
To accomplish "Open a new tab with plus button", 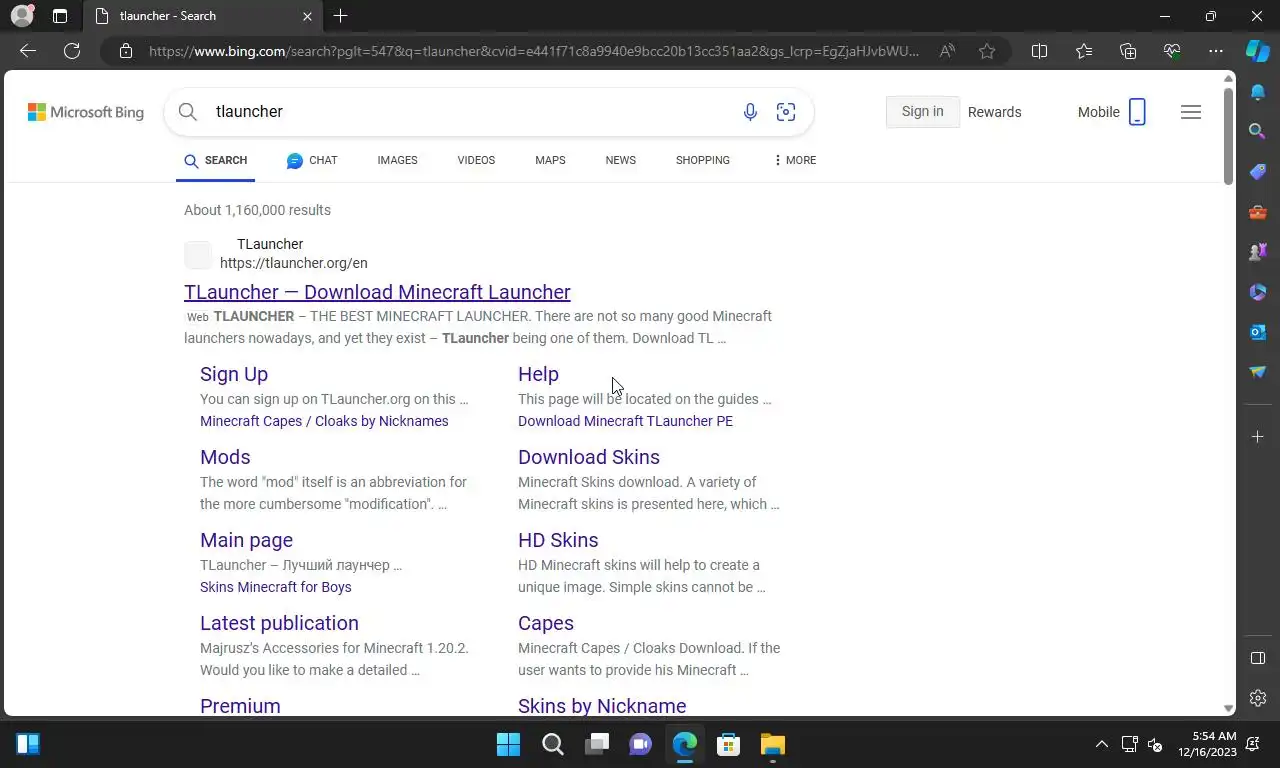I will [340, 16].
